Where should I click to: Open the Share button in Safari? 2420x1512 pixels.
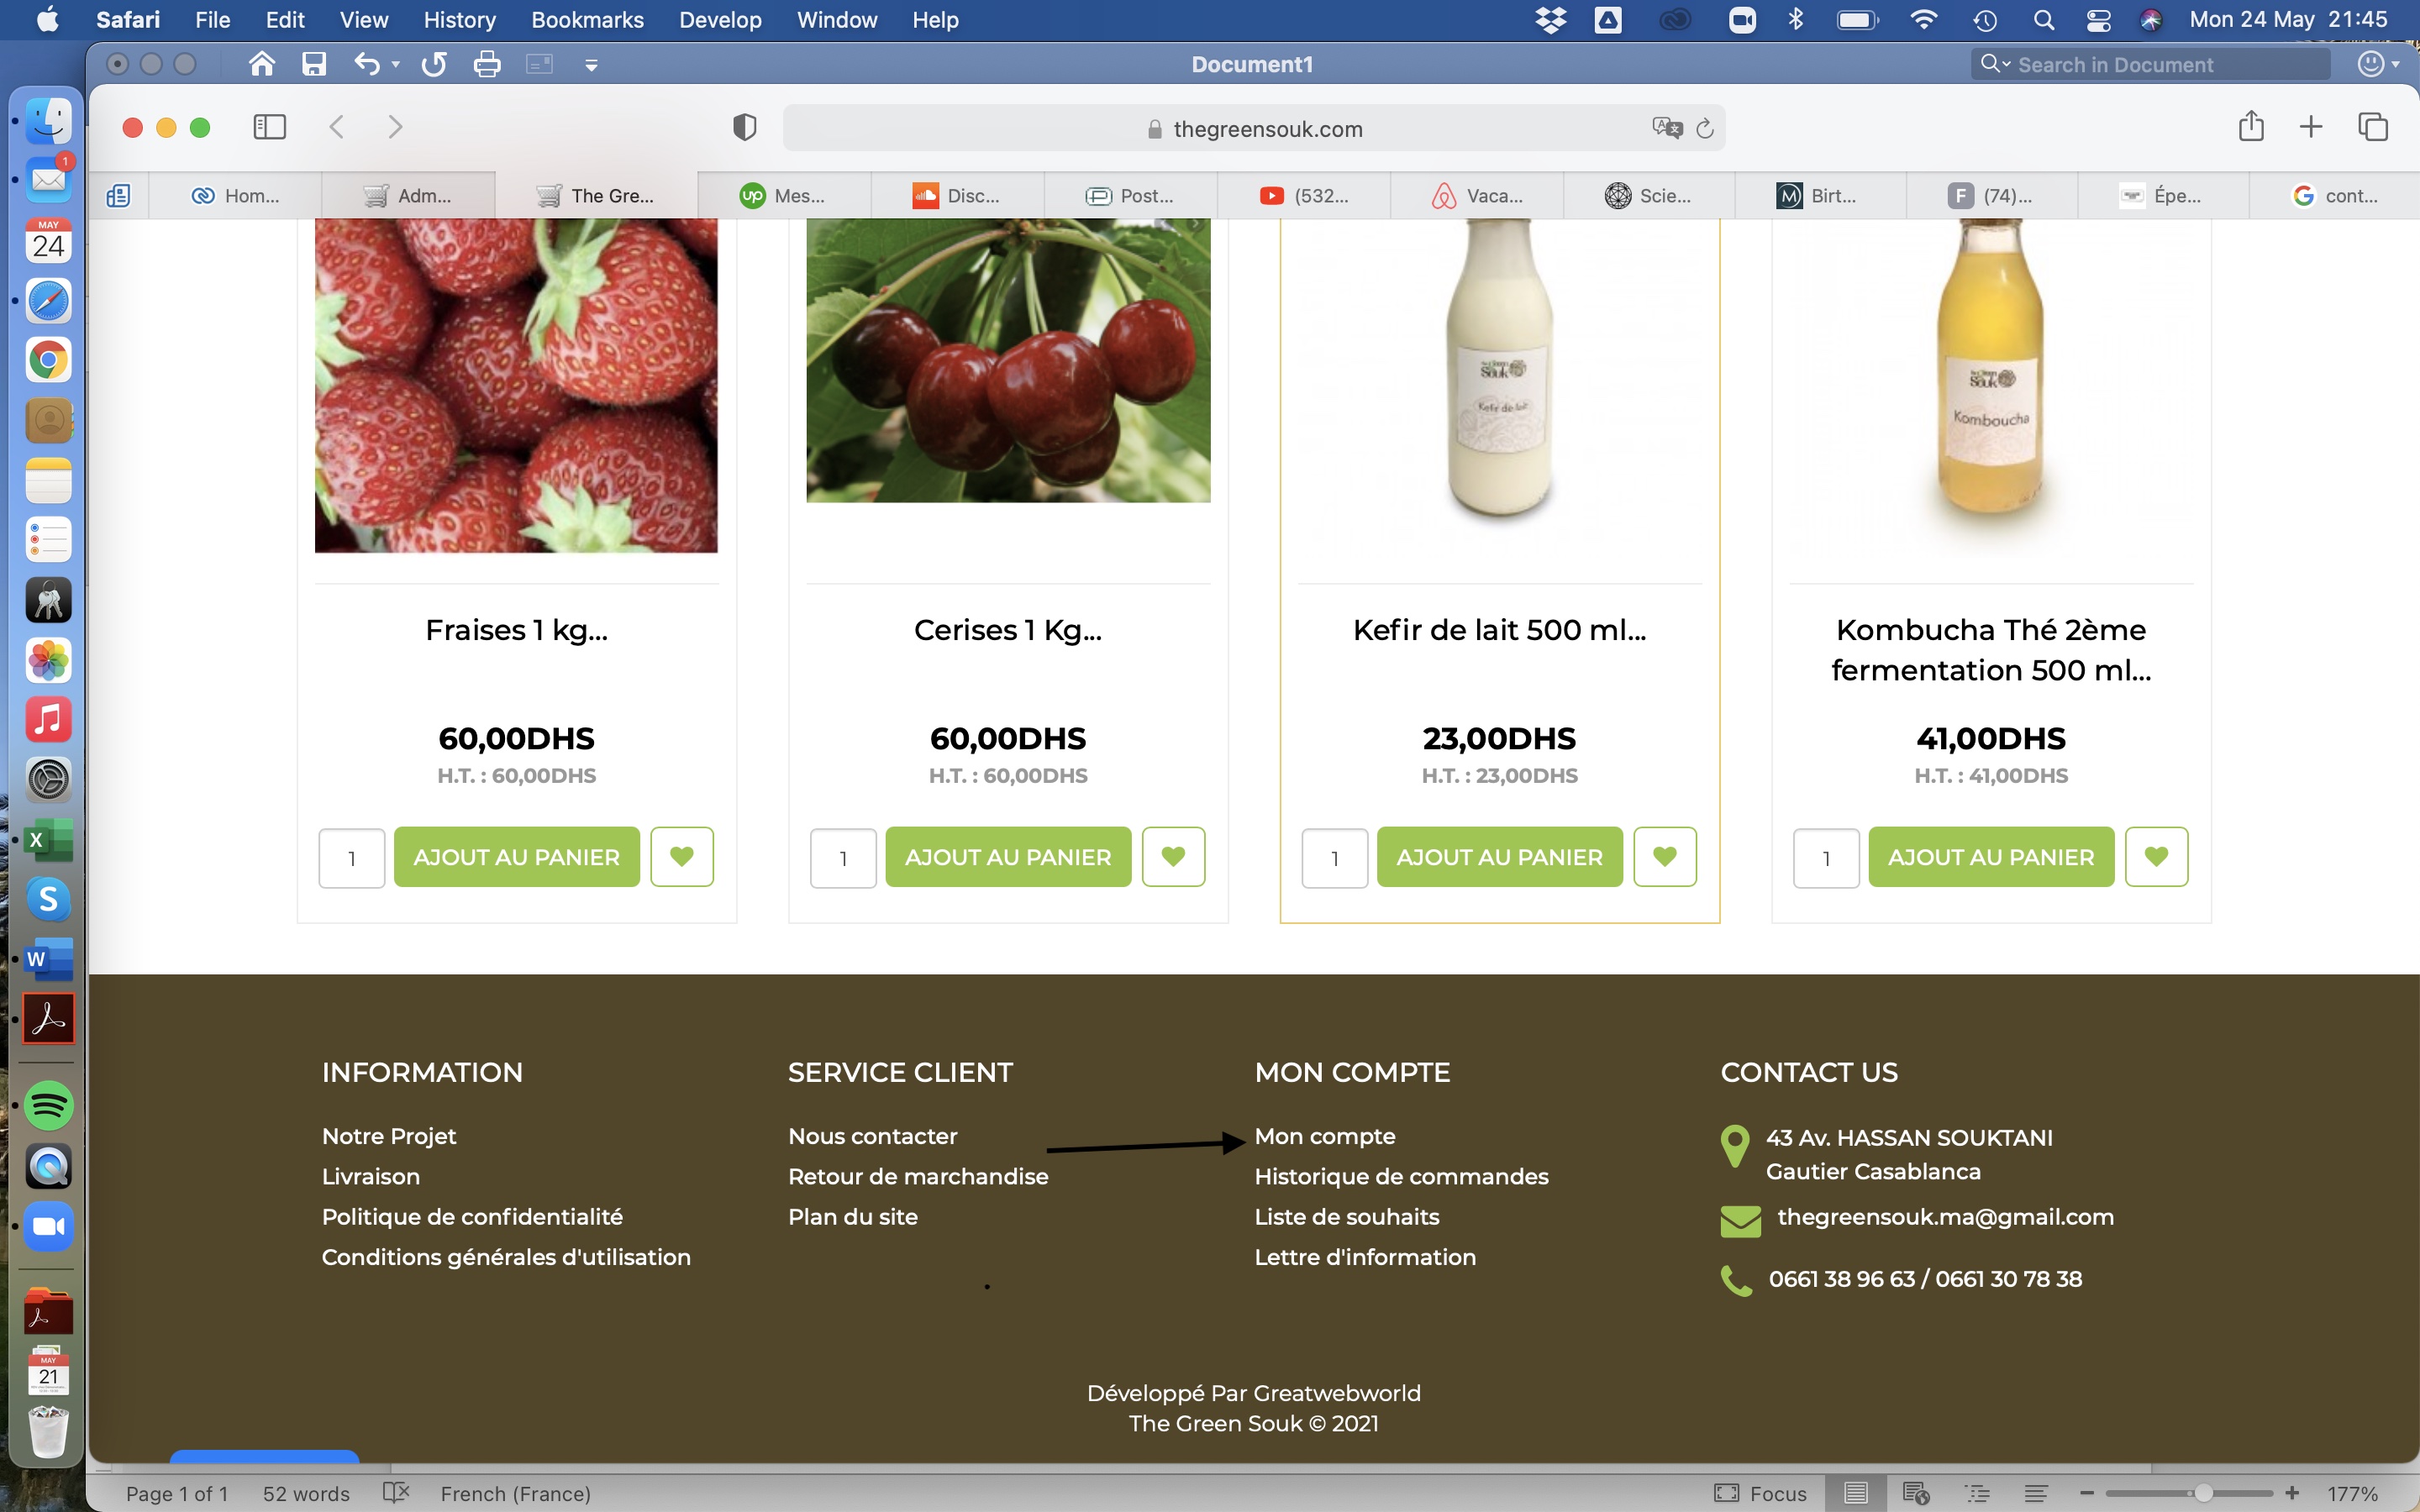pyautogui.click(x=2251, y=126)
